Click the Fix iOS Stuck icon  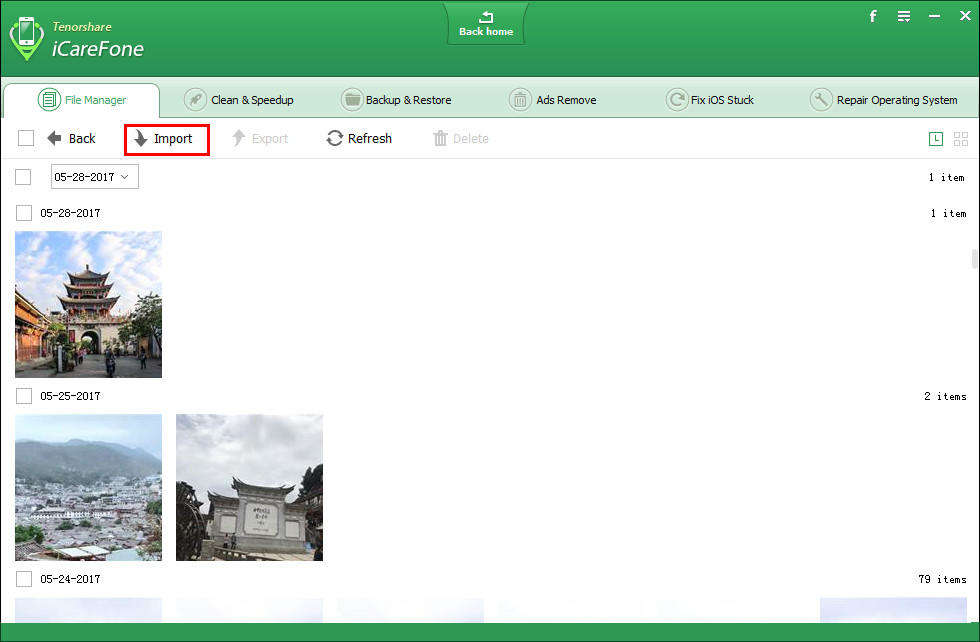[x=677, y=100]
